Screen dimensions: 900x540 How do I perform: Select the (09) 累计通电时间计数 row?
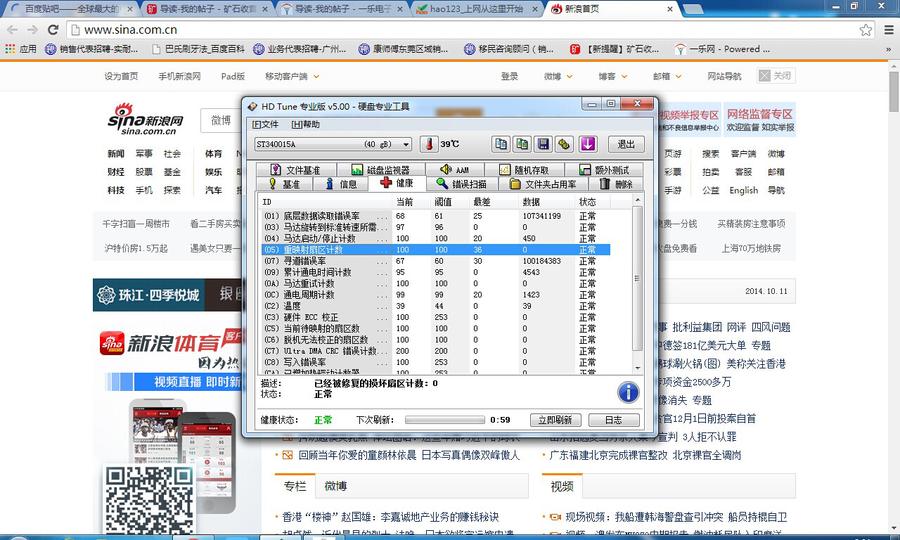click(435, 272)
